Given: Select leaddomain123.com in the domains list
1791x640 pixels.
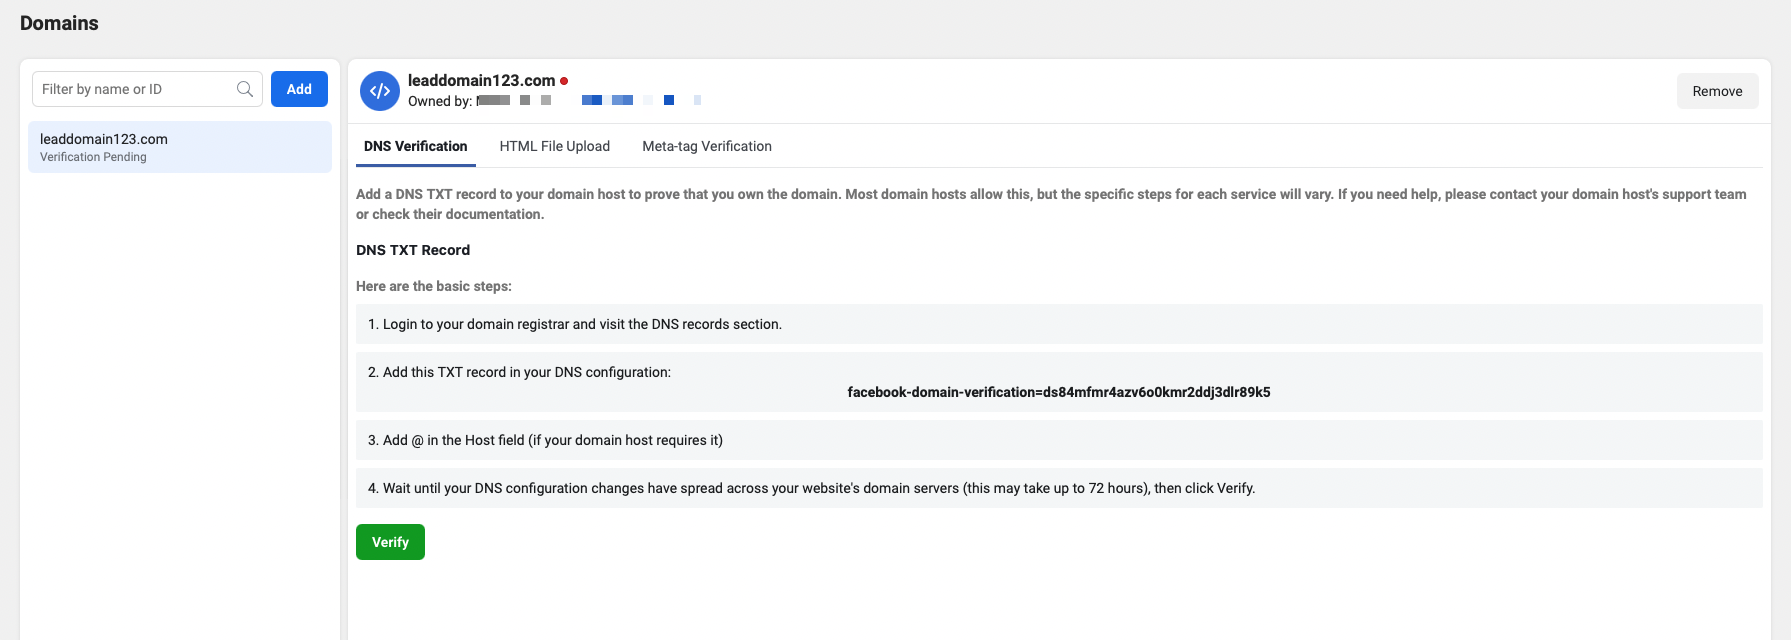Looking at the screenshot, I should coord(180,147).
